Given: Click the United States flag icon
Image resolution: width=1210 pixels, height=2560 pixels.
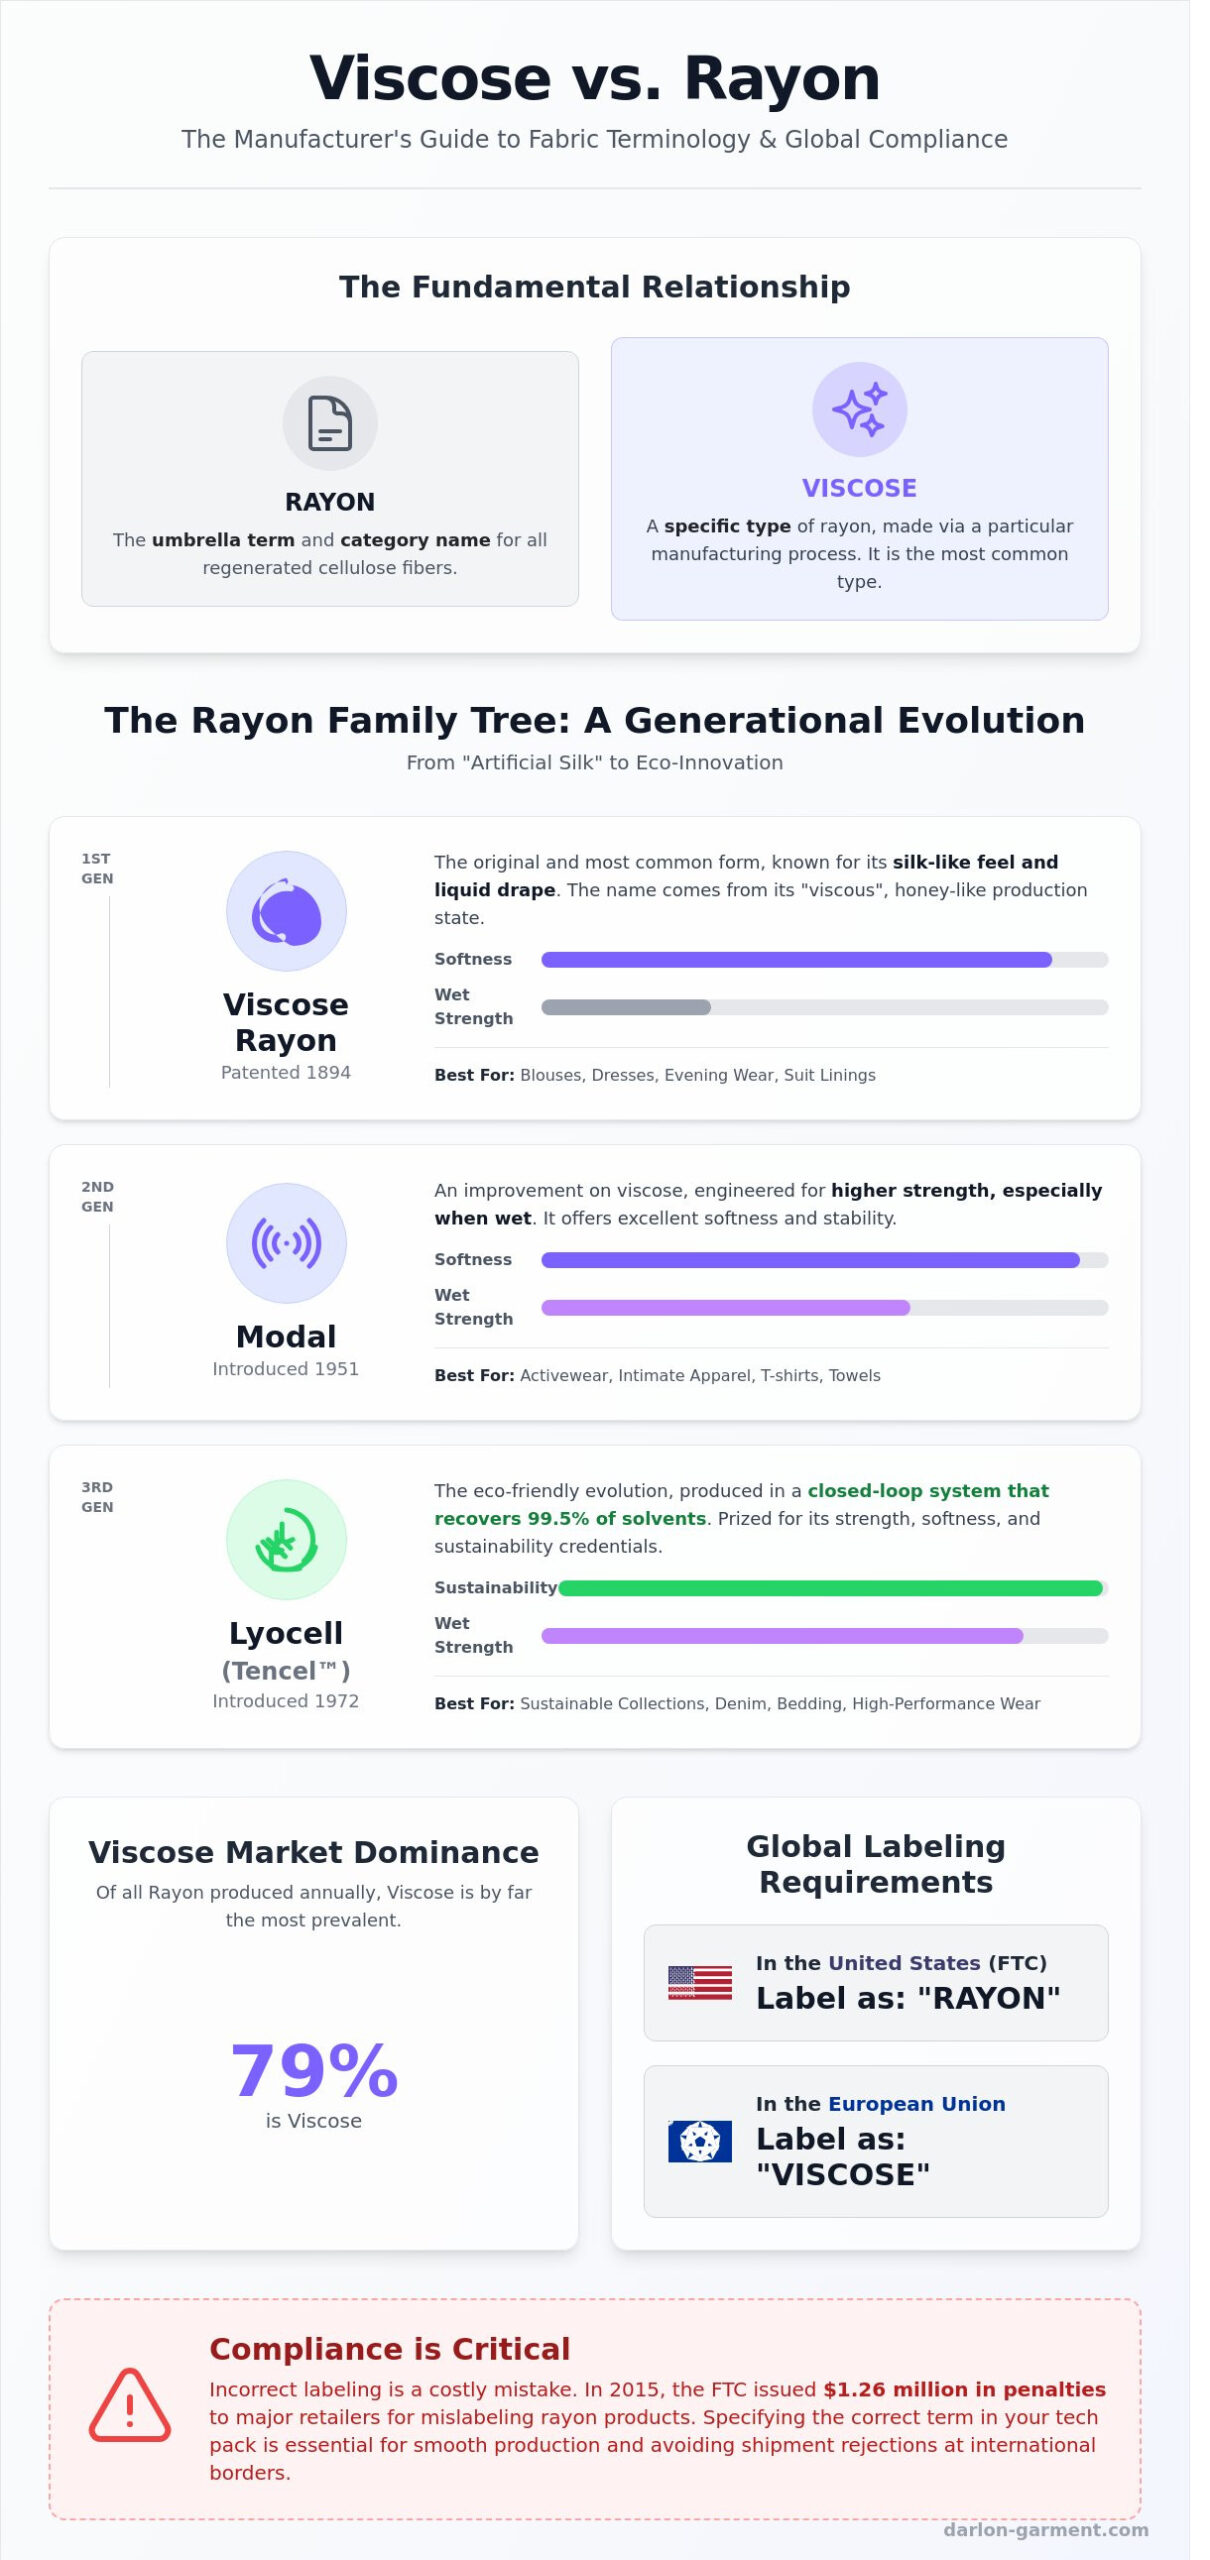Looking at the screenshot, I should [x=700, y=1983].
